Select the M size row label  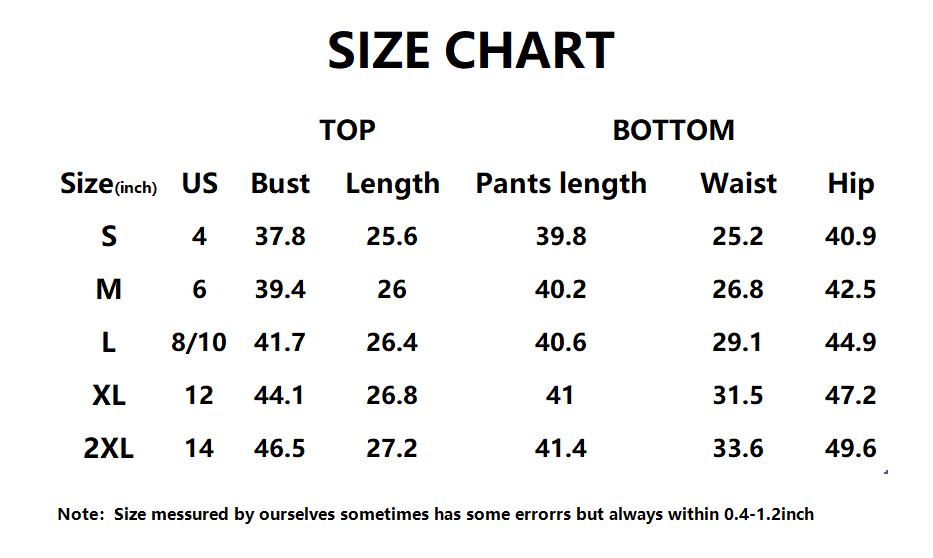[x=109, y=289]
